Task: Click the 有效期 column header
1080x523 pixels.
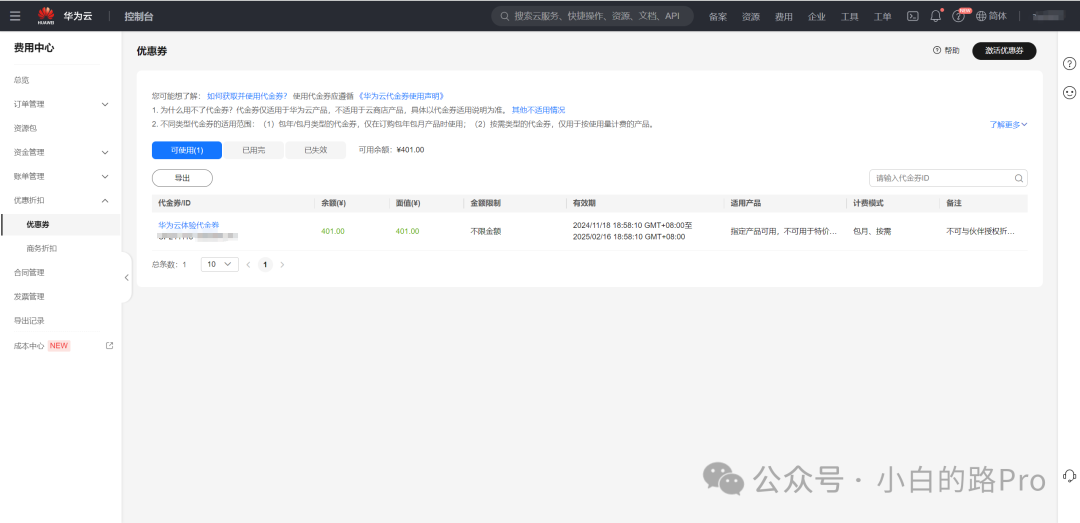Action: 584,203
